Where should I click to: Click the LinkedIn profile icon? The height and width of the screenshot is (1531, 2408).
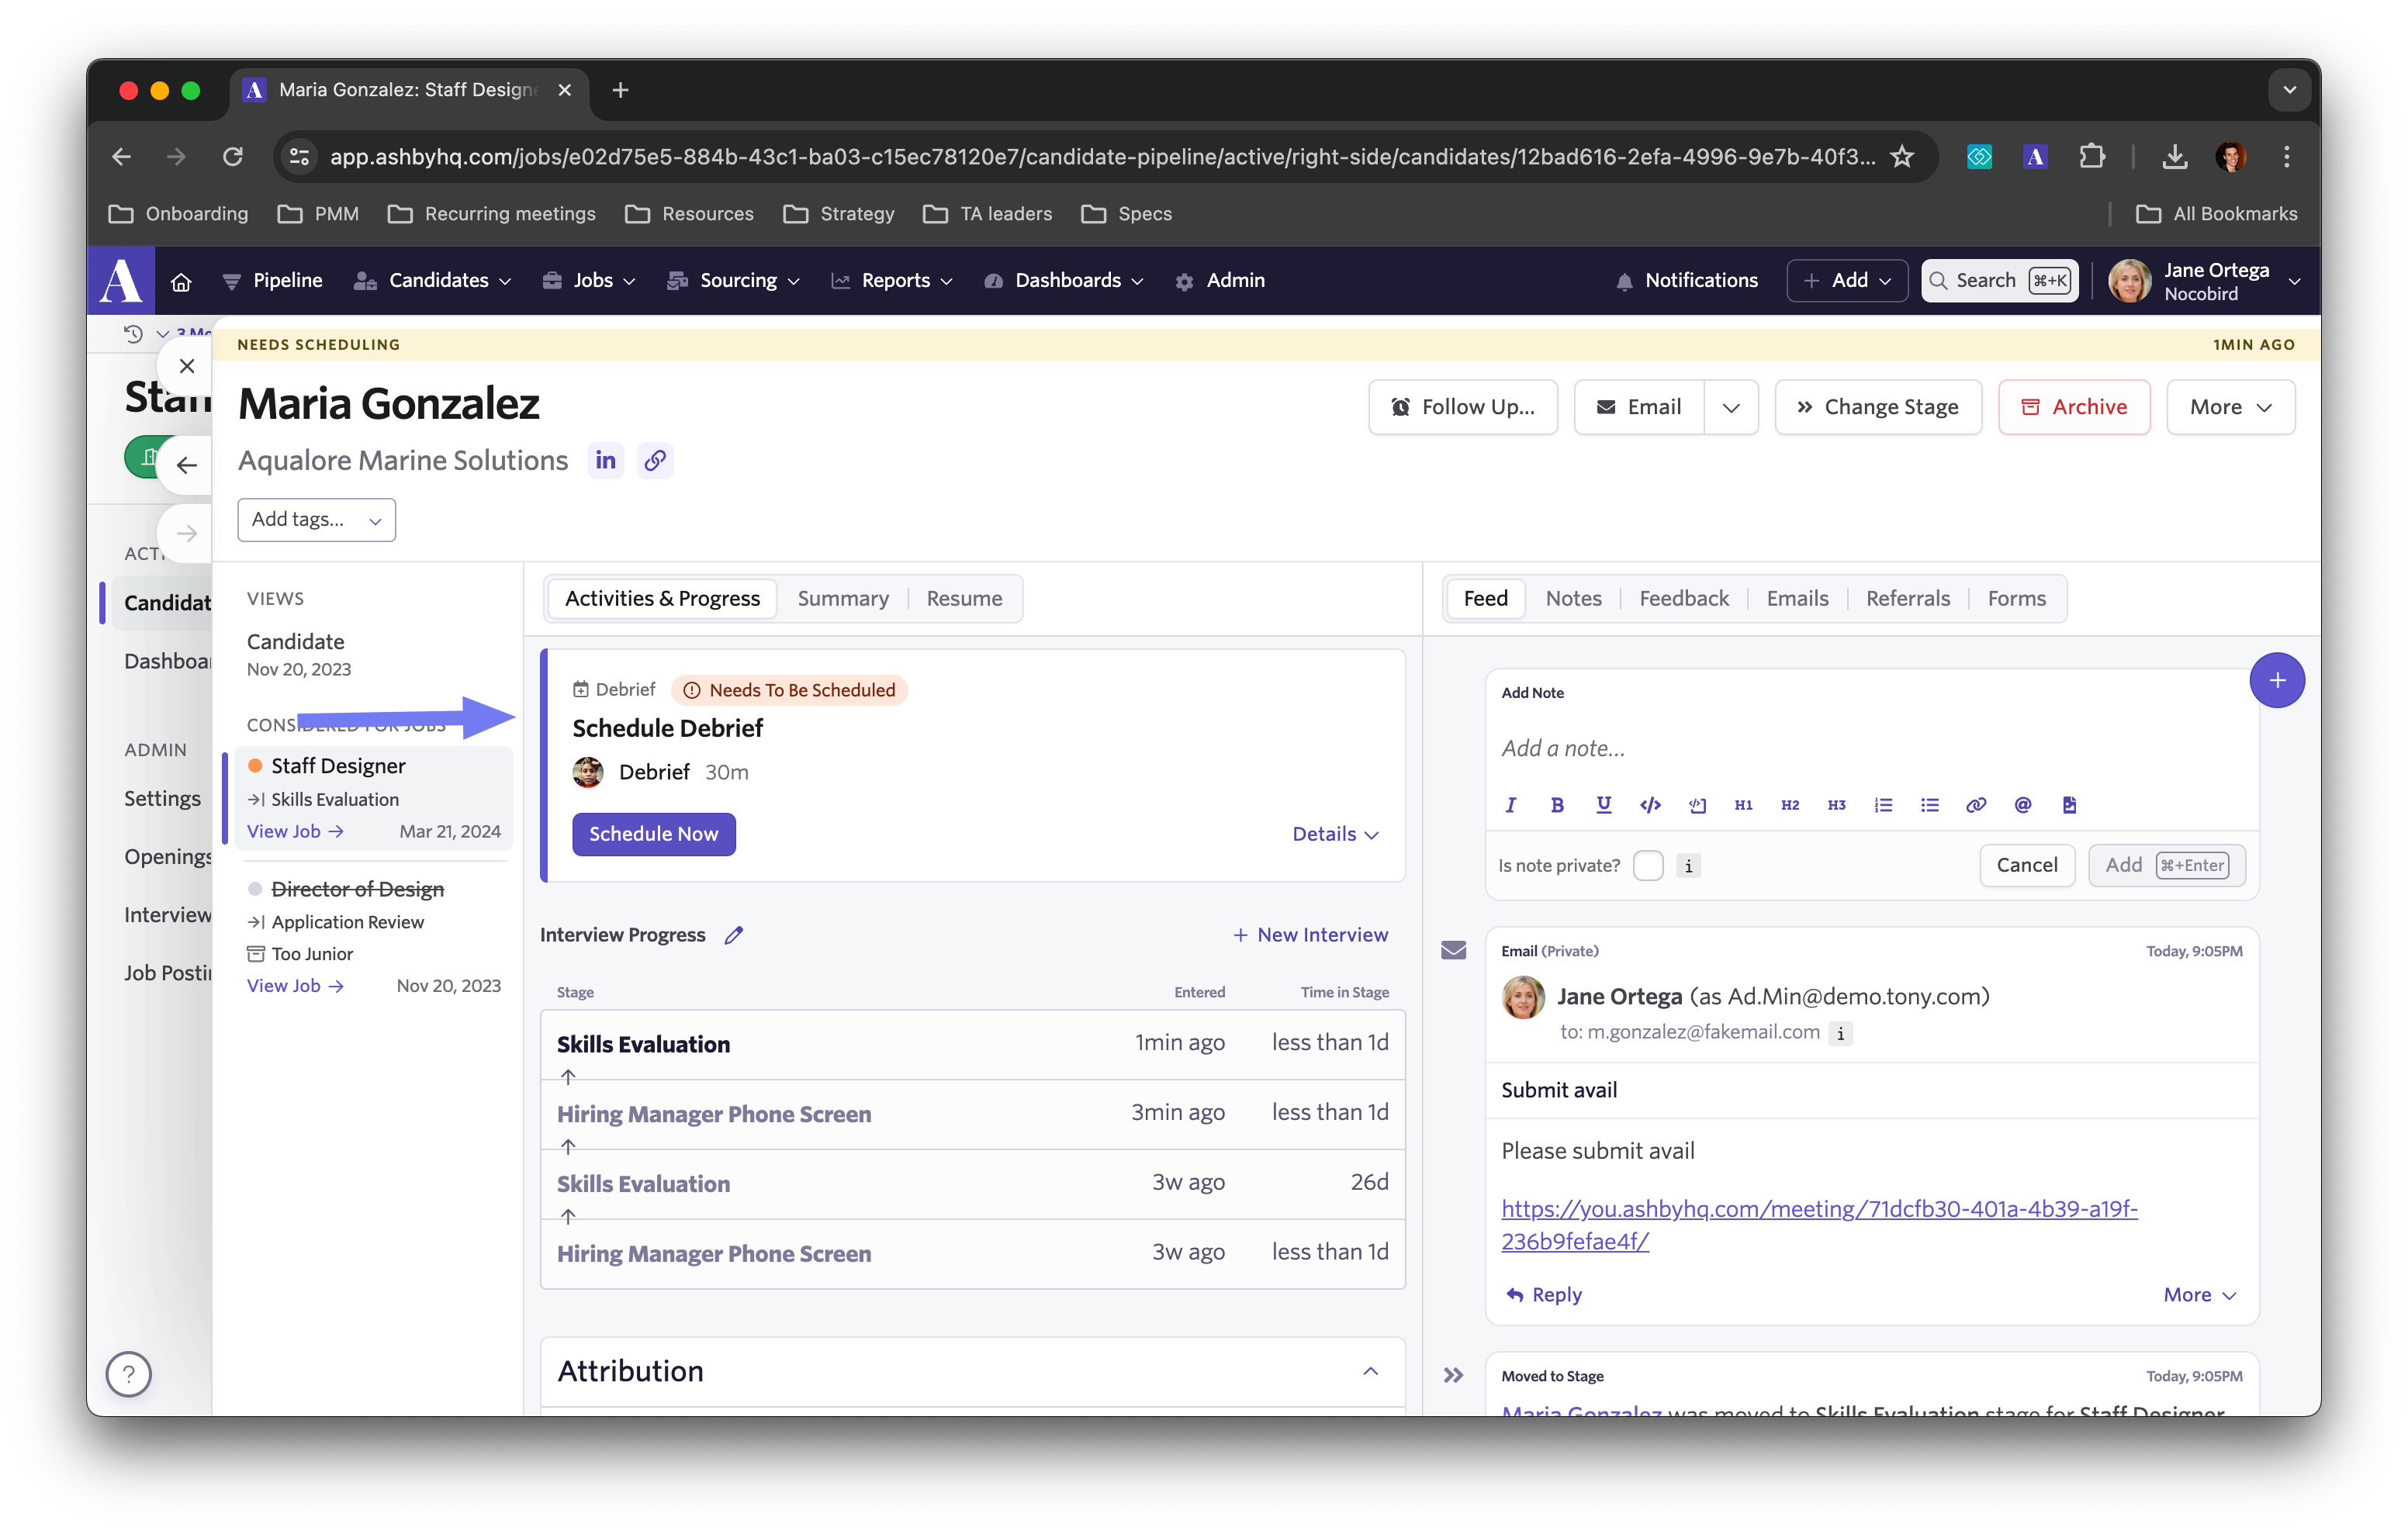[x=605, y=460]
